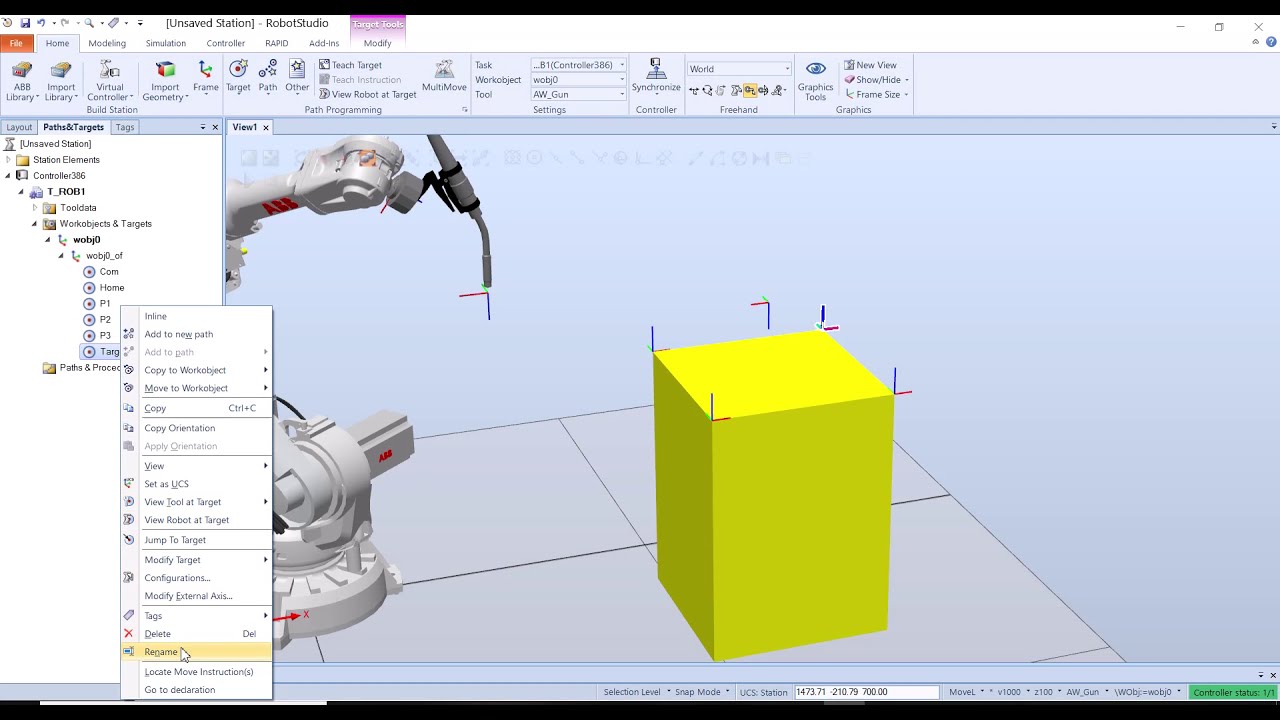Expand the Station Elements node
The width and height of the screenshot is (1280, 720).
(9, 160)
